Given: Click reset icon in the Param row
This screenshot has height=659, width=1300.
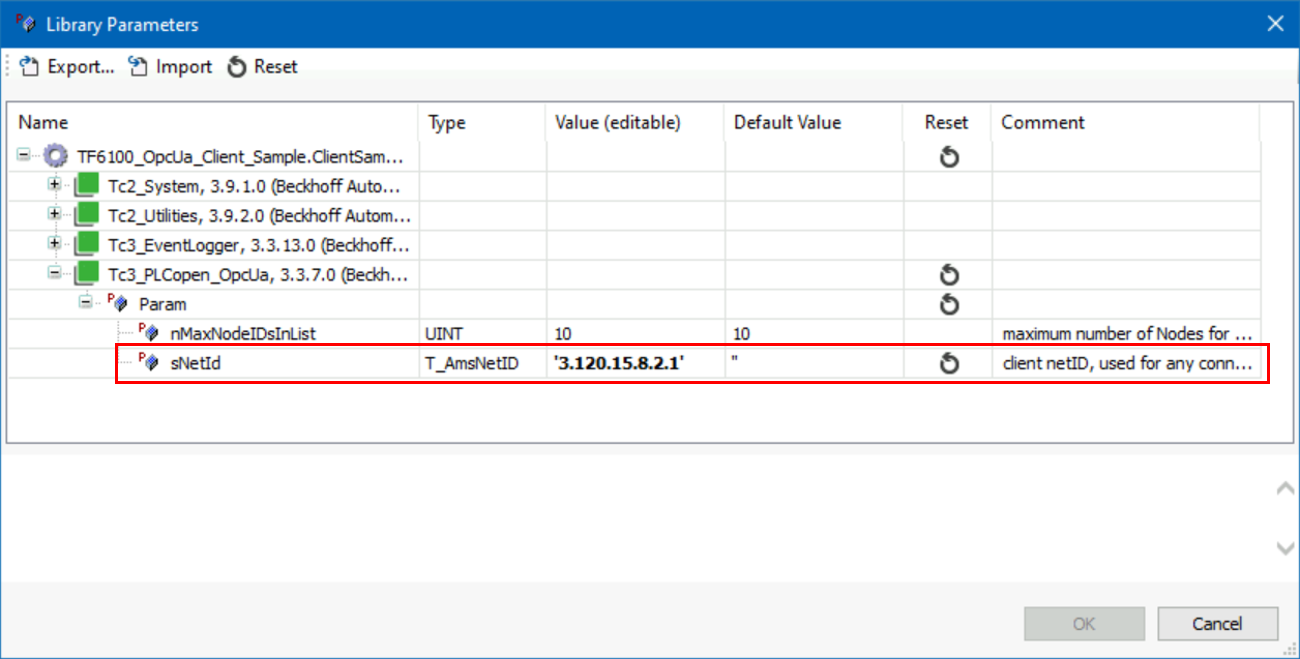Looking at the screenshot, I should 948,304.
